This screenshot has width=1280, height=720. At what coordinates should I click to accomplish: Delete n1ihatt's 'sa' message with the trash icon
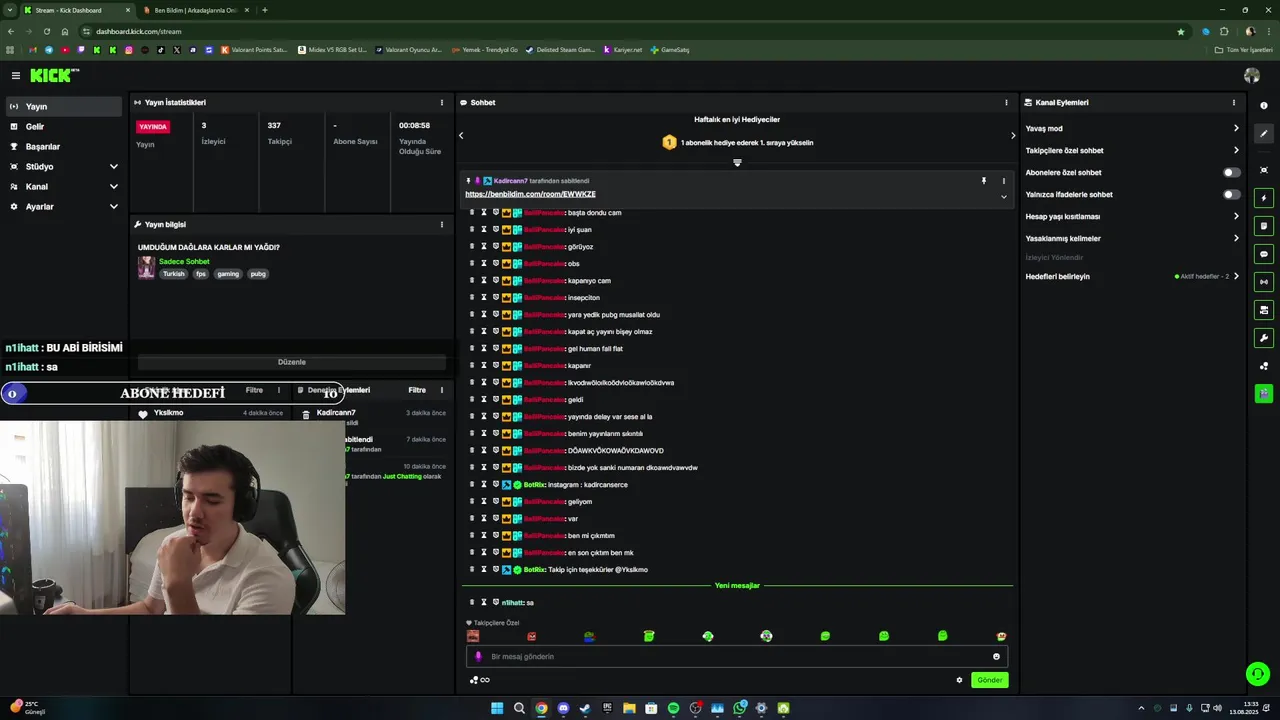[472, 602]
